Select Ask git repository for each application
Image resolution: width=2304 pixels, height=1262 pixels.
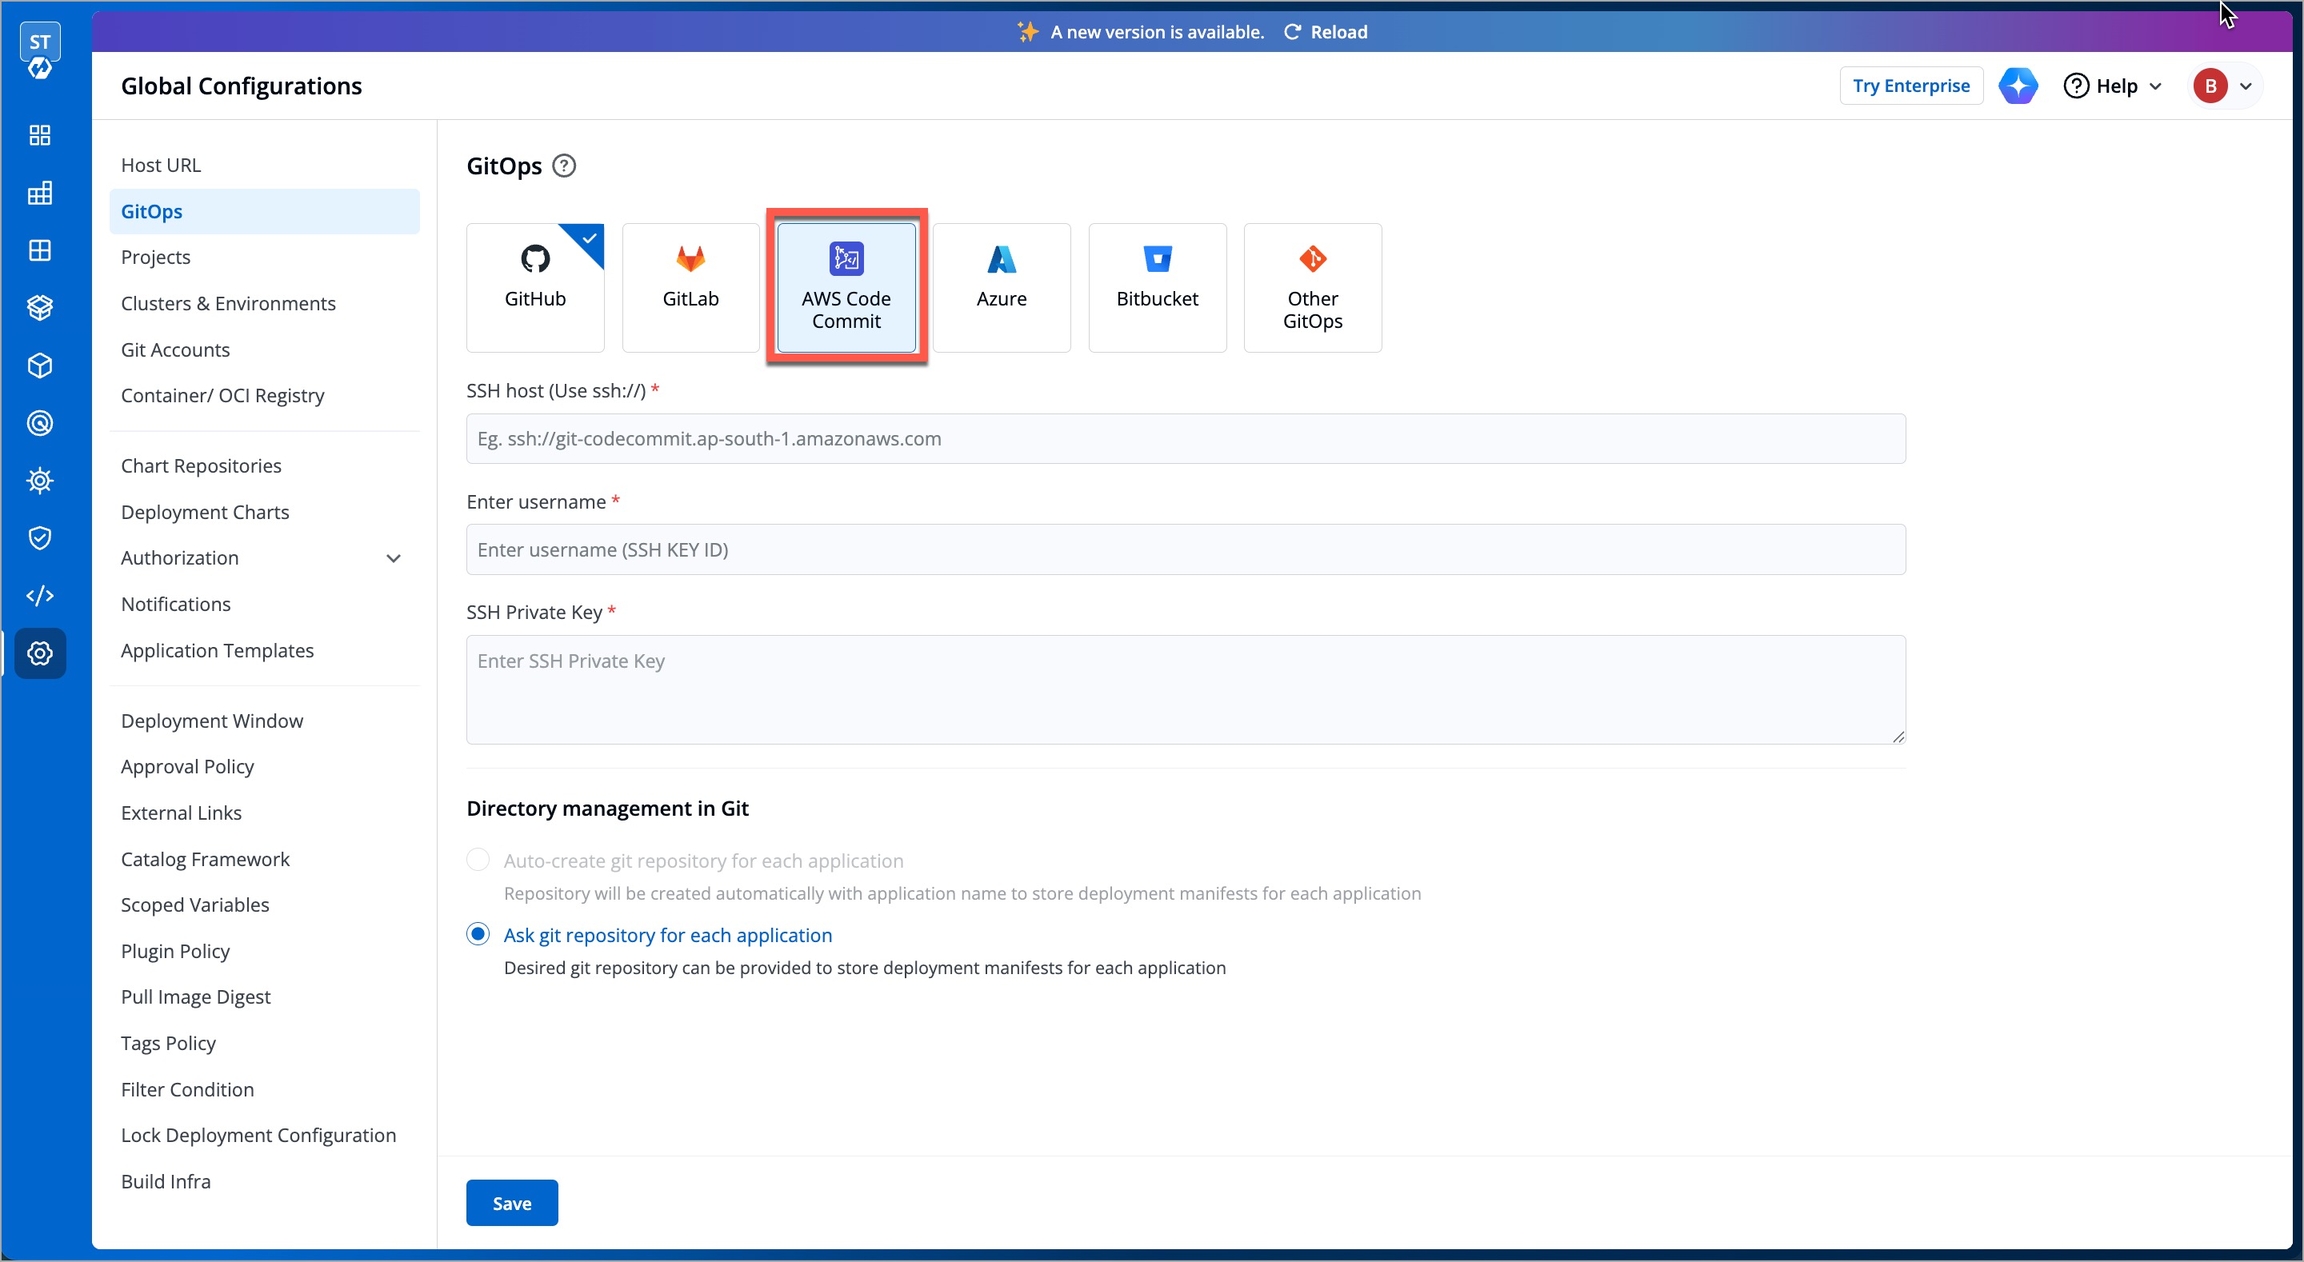478,934
